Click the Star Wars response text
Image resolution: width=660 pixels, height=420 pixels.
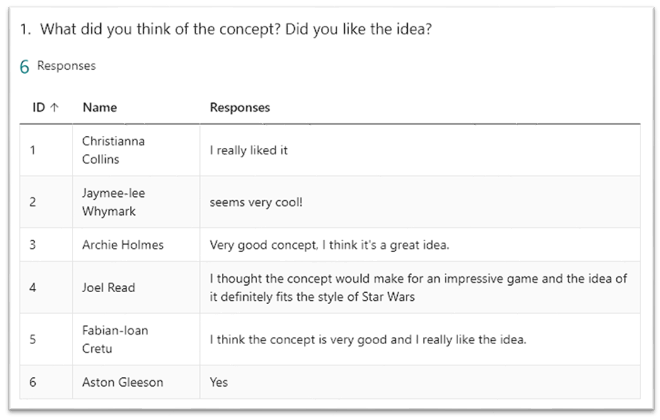tap(418, 287)
